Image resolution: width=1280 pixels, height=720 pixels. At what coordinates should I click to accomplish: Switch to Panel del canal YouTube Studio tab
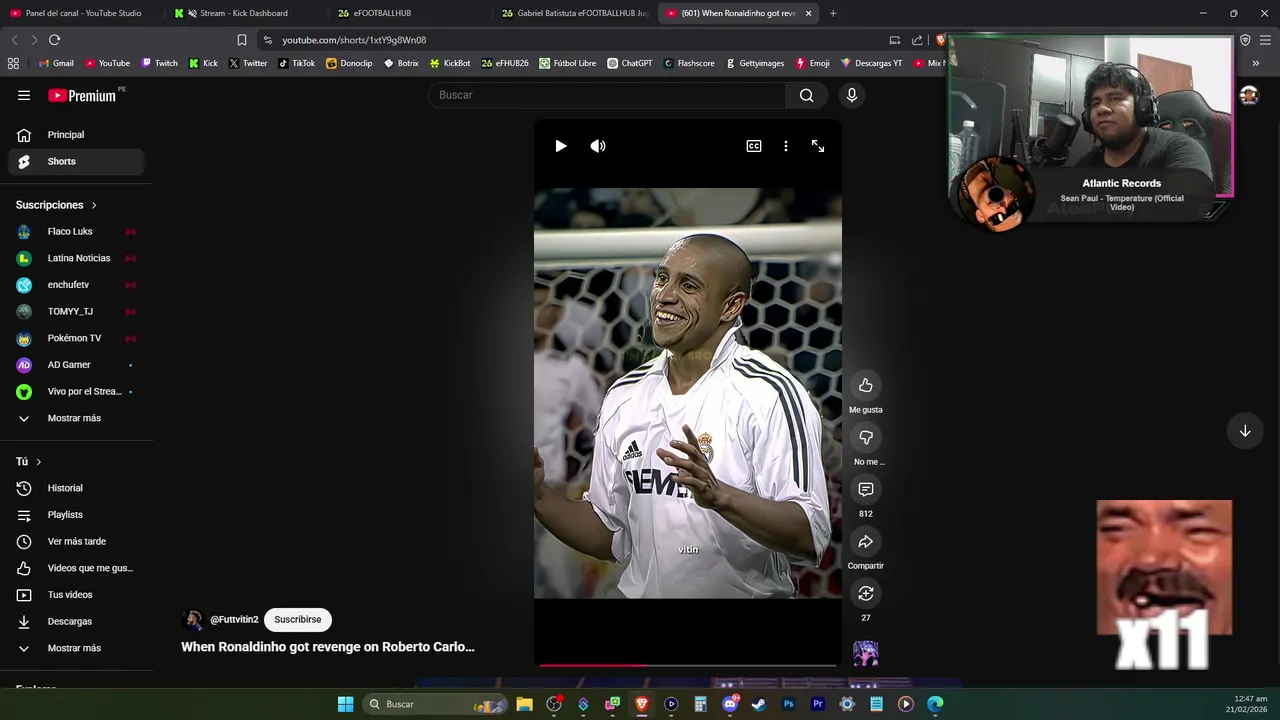click(x=82, y=13)
